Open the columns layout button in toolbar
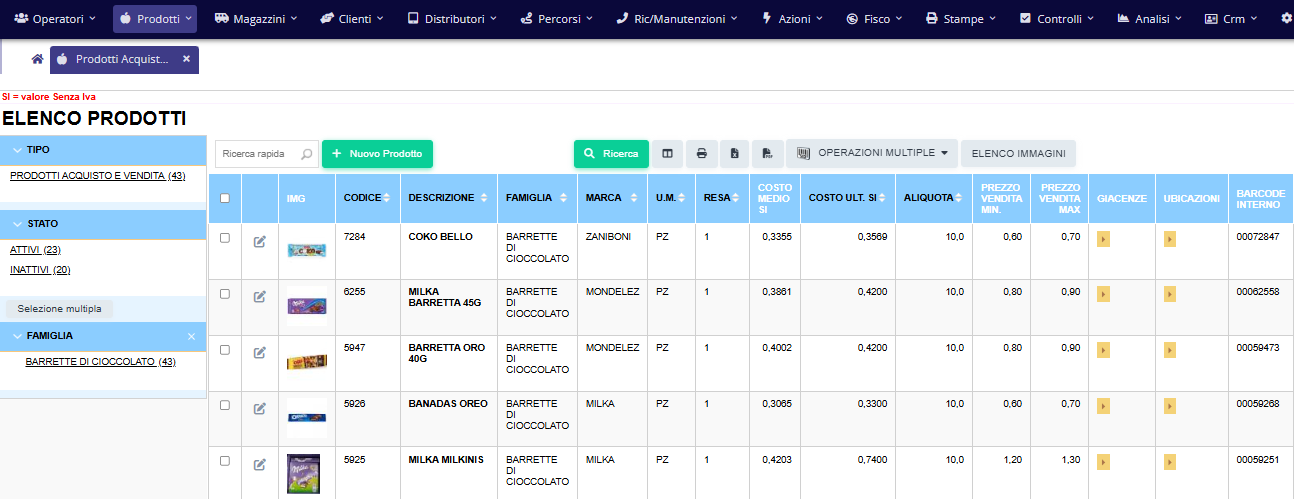This screenshot has height=499, width=1294. (x=667, y=154)
